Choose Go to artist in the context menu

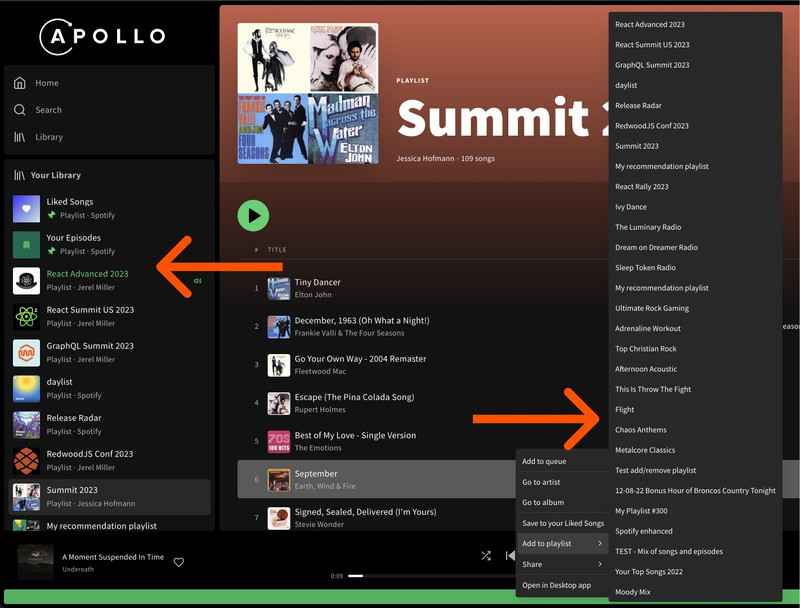[x=541, y=480]
